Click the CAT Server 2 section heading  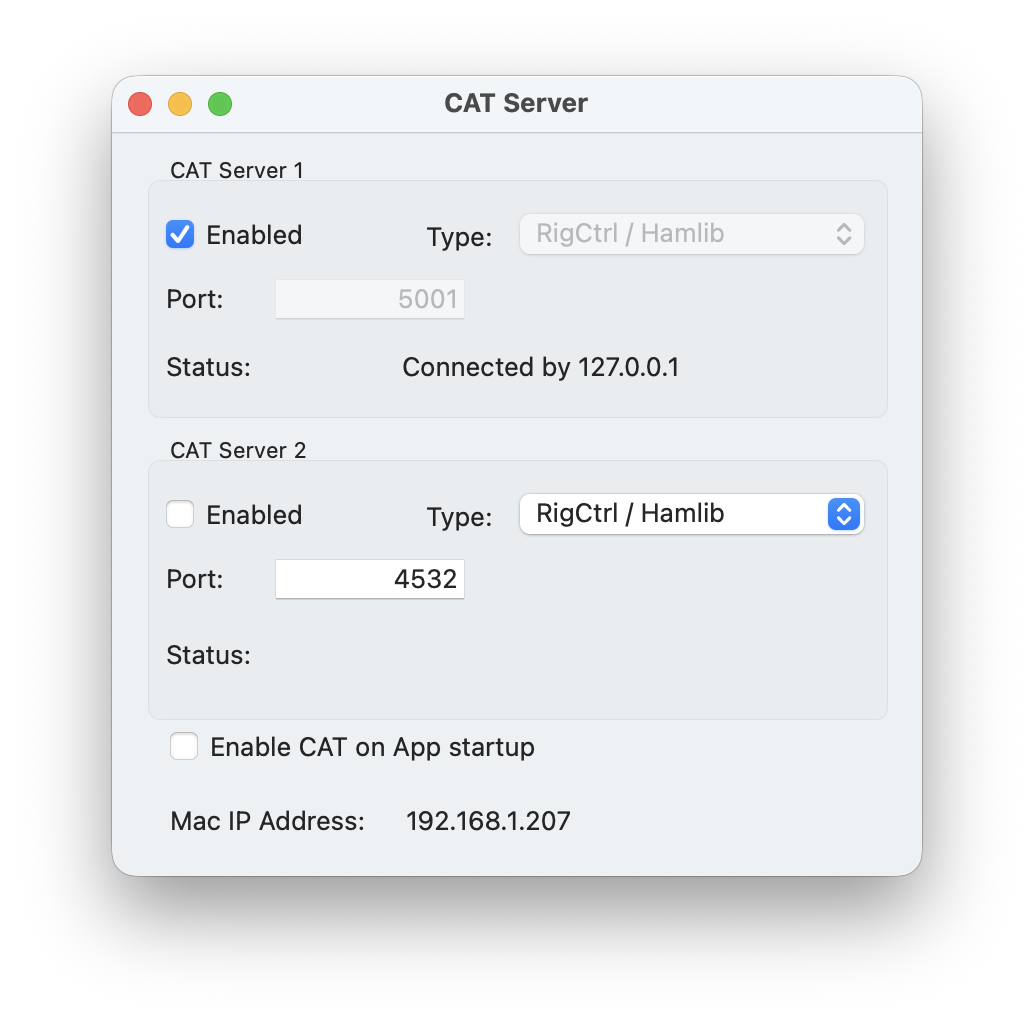[x=238, y=450]
